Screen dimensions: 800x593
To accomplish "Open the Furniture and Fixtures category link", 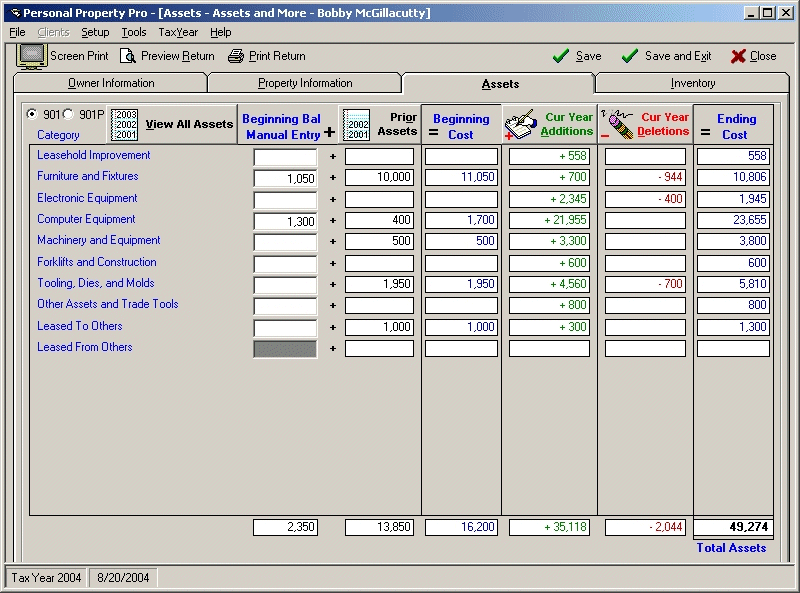I will click(88, 176).
